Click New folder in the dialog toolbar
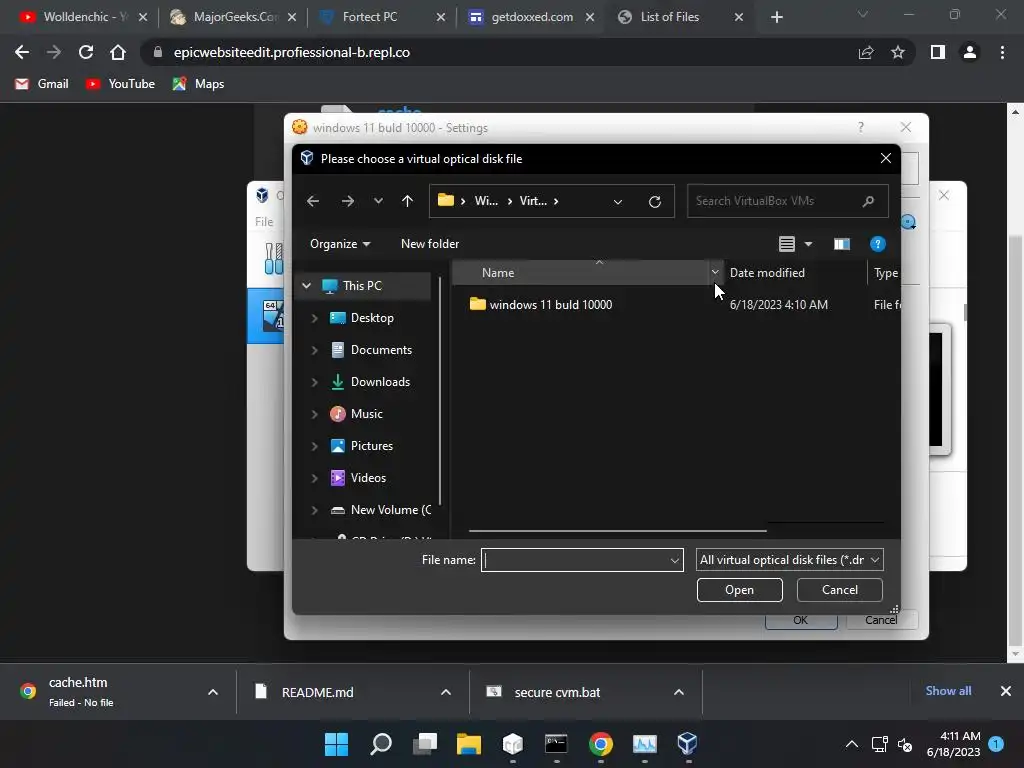Viewport: 1024px width, 768px height. point(430,244)
